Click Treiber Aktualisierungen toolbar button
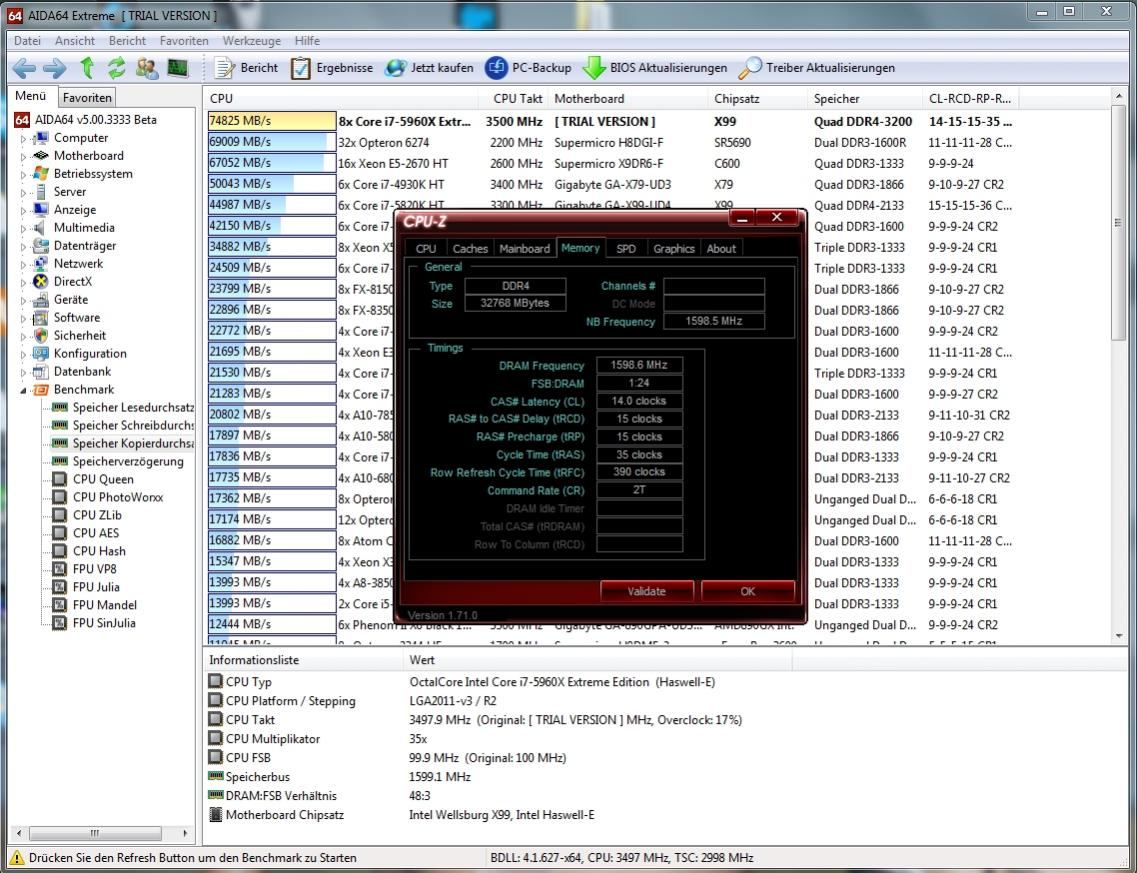Image resolution: width=1137 pixels, height=873 pixels. (x=816, y=68)
